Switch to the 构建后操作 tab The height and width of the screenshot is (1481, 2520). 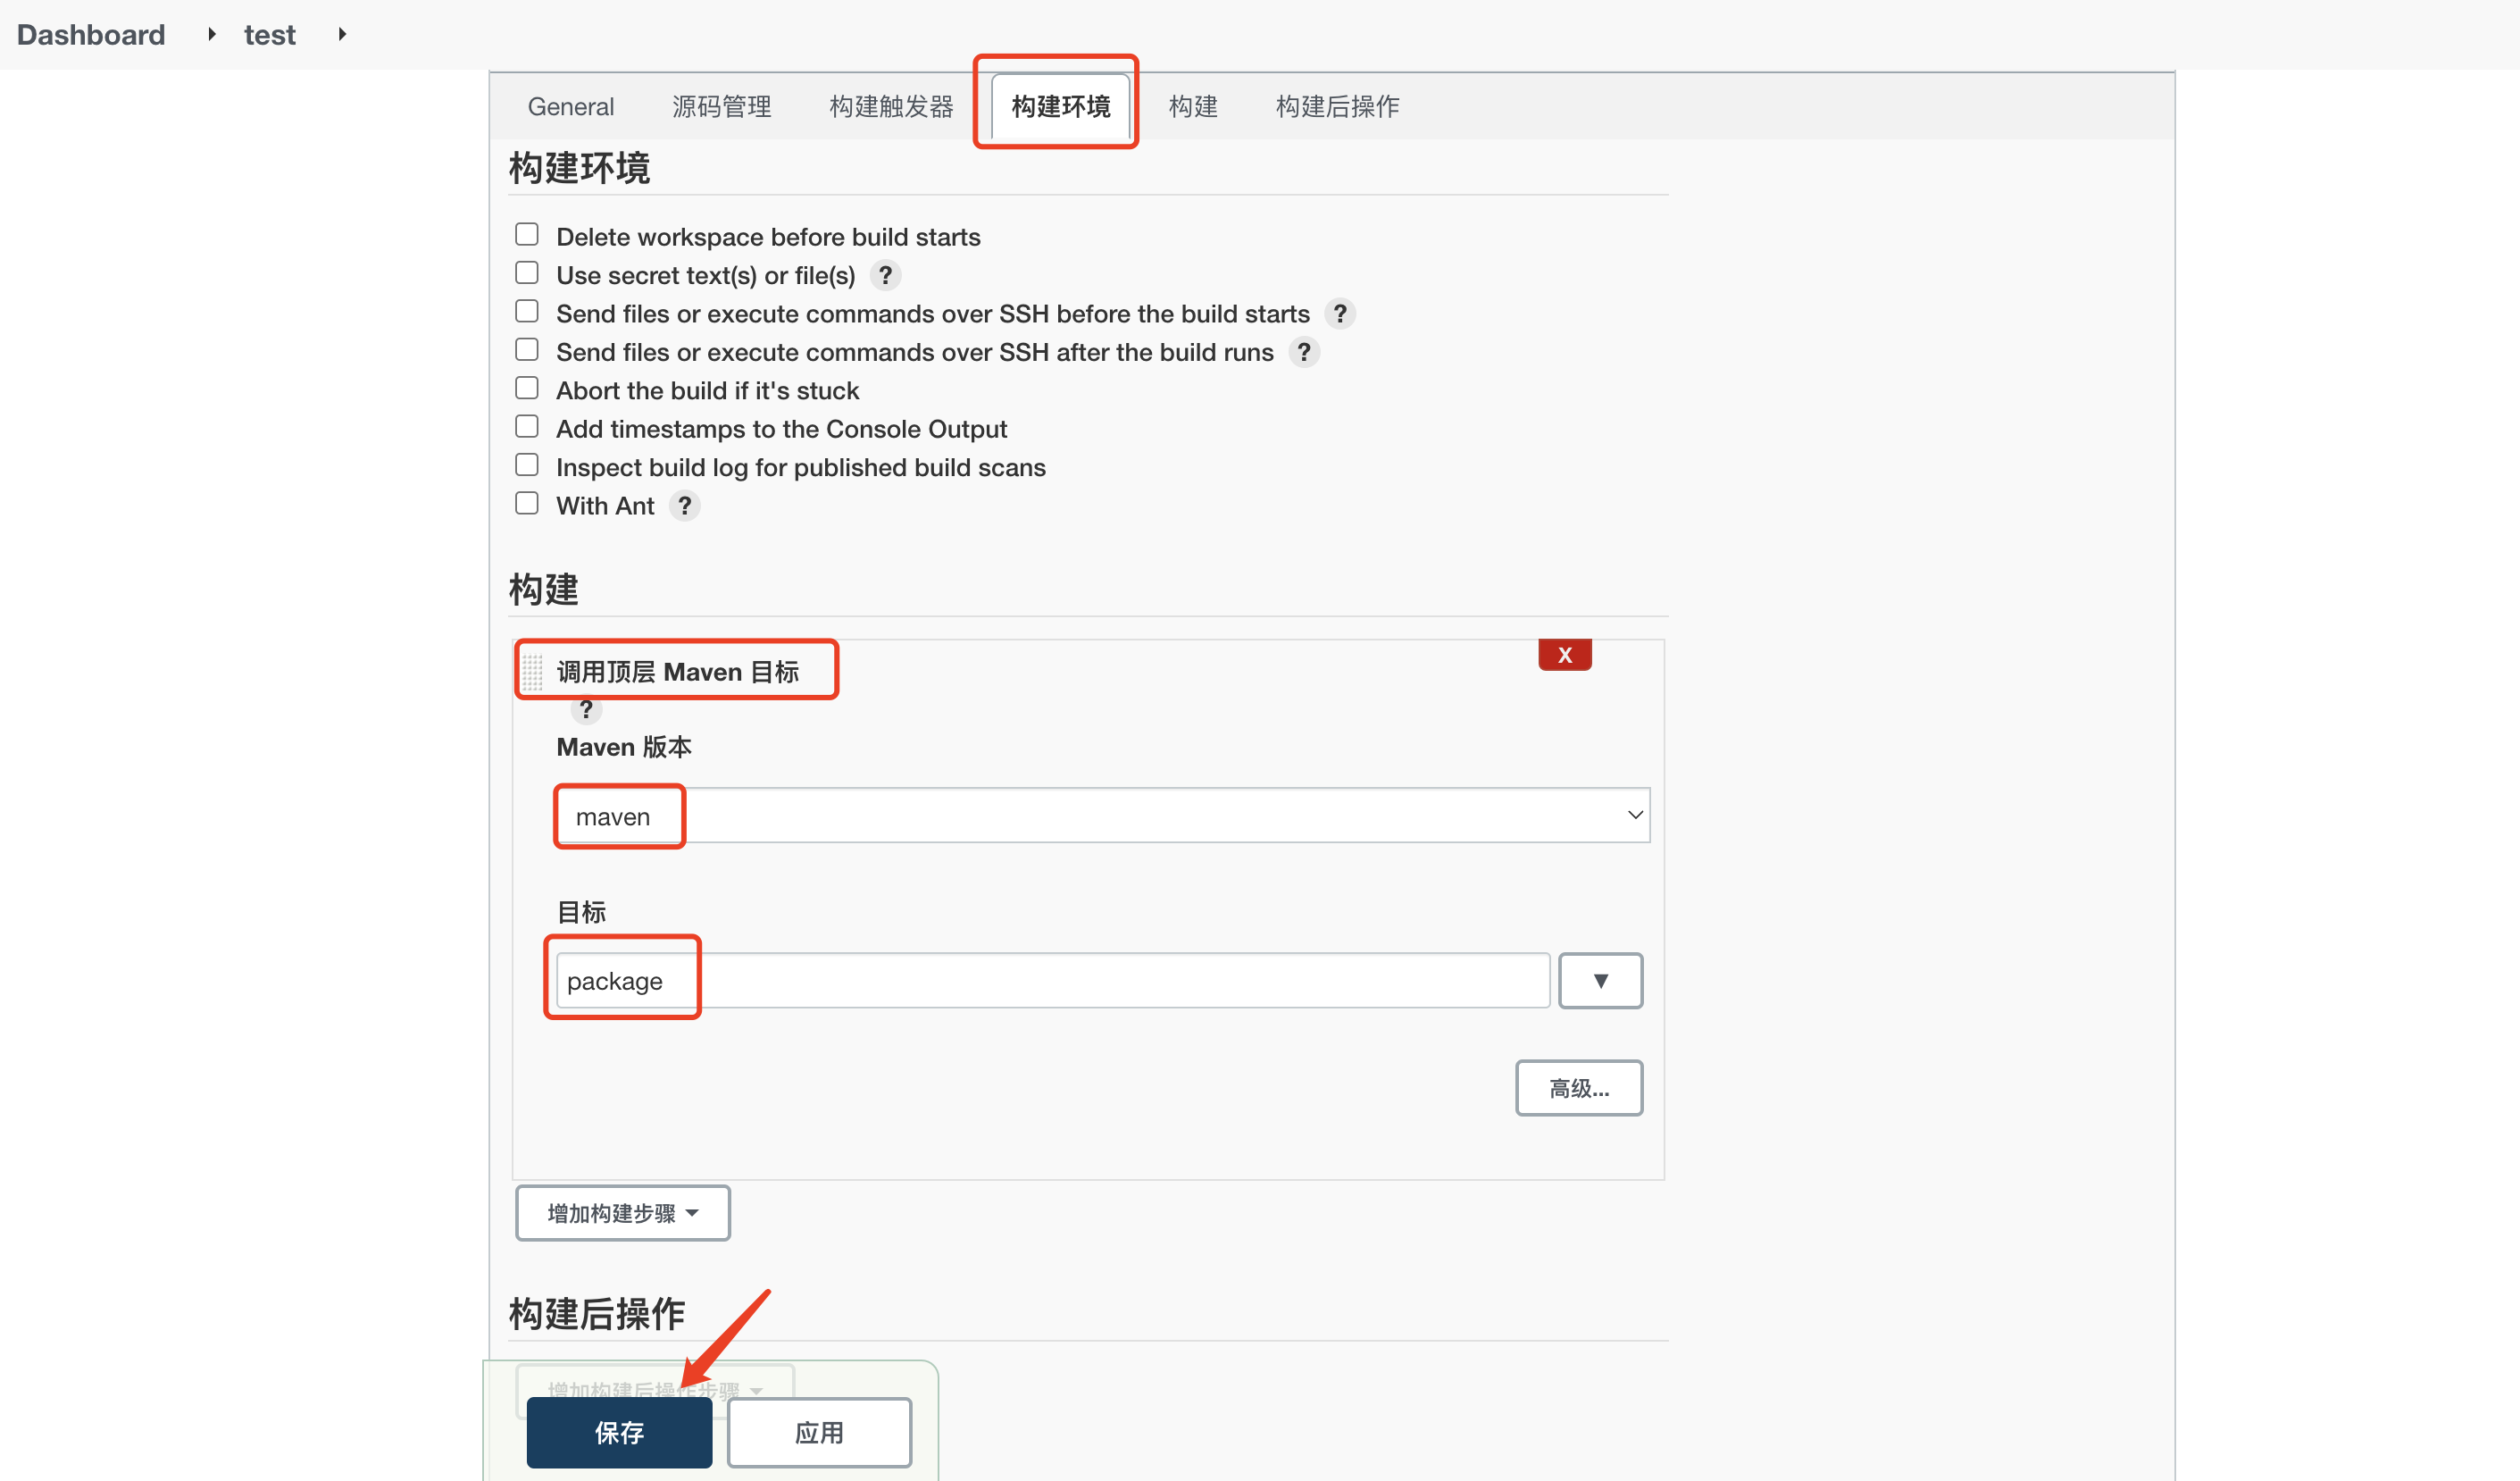1337,106
